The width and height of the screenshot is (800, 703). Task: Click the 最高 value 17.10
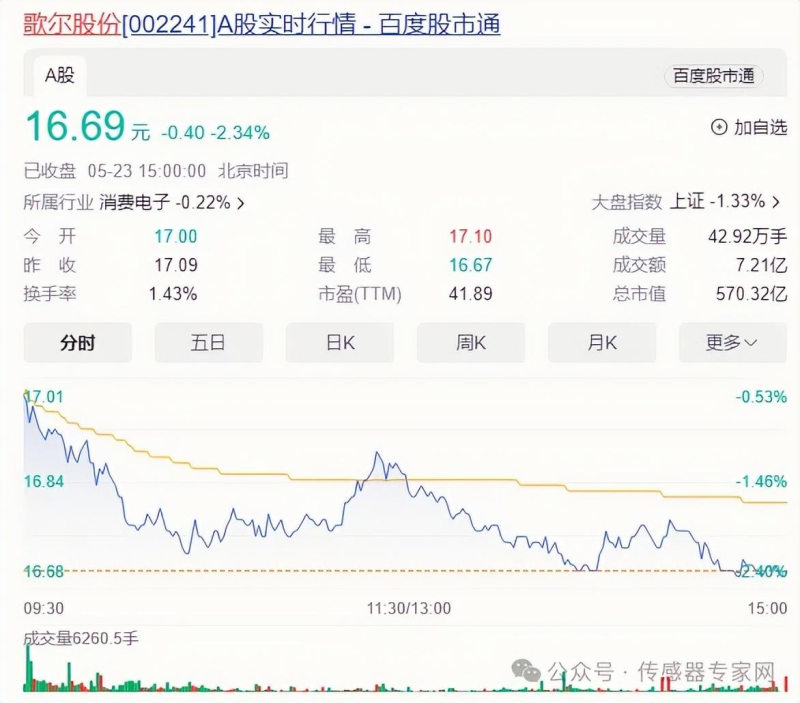point(470,236)
